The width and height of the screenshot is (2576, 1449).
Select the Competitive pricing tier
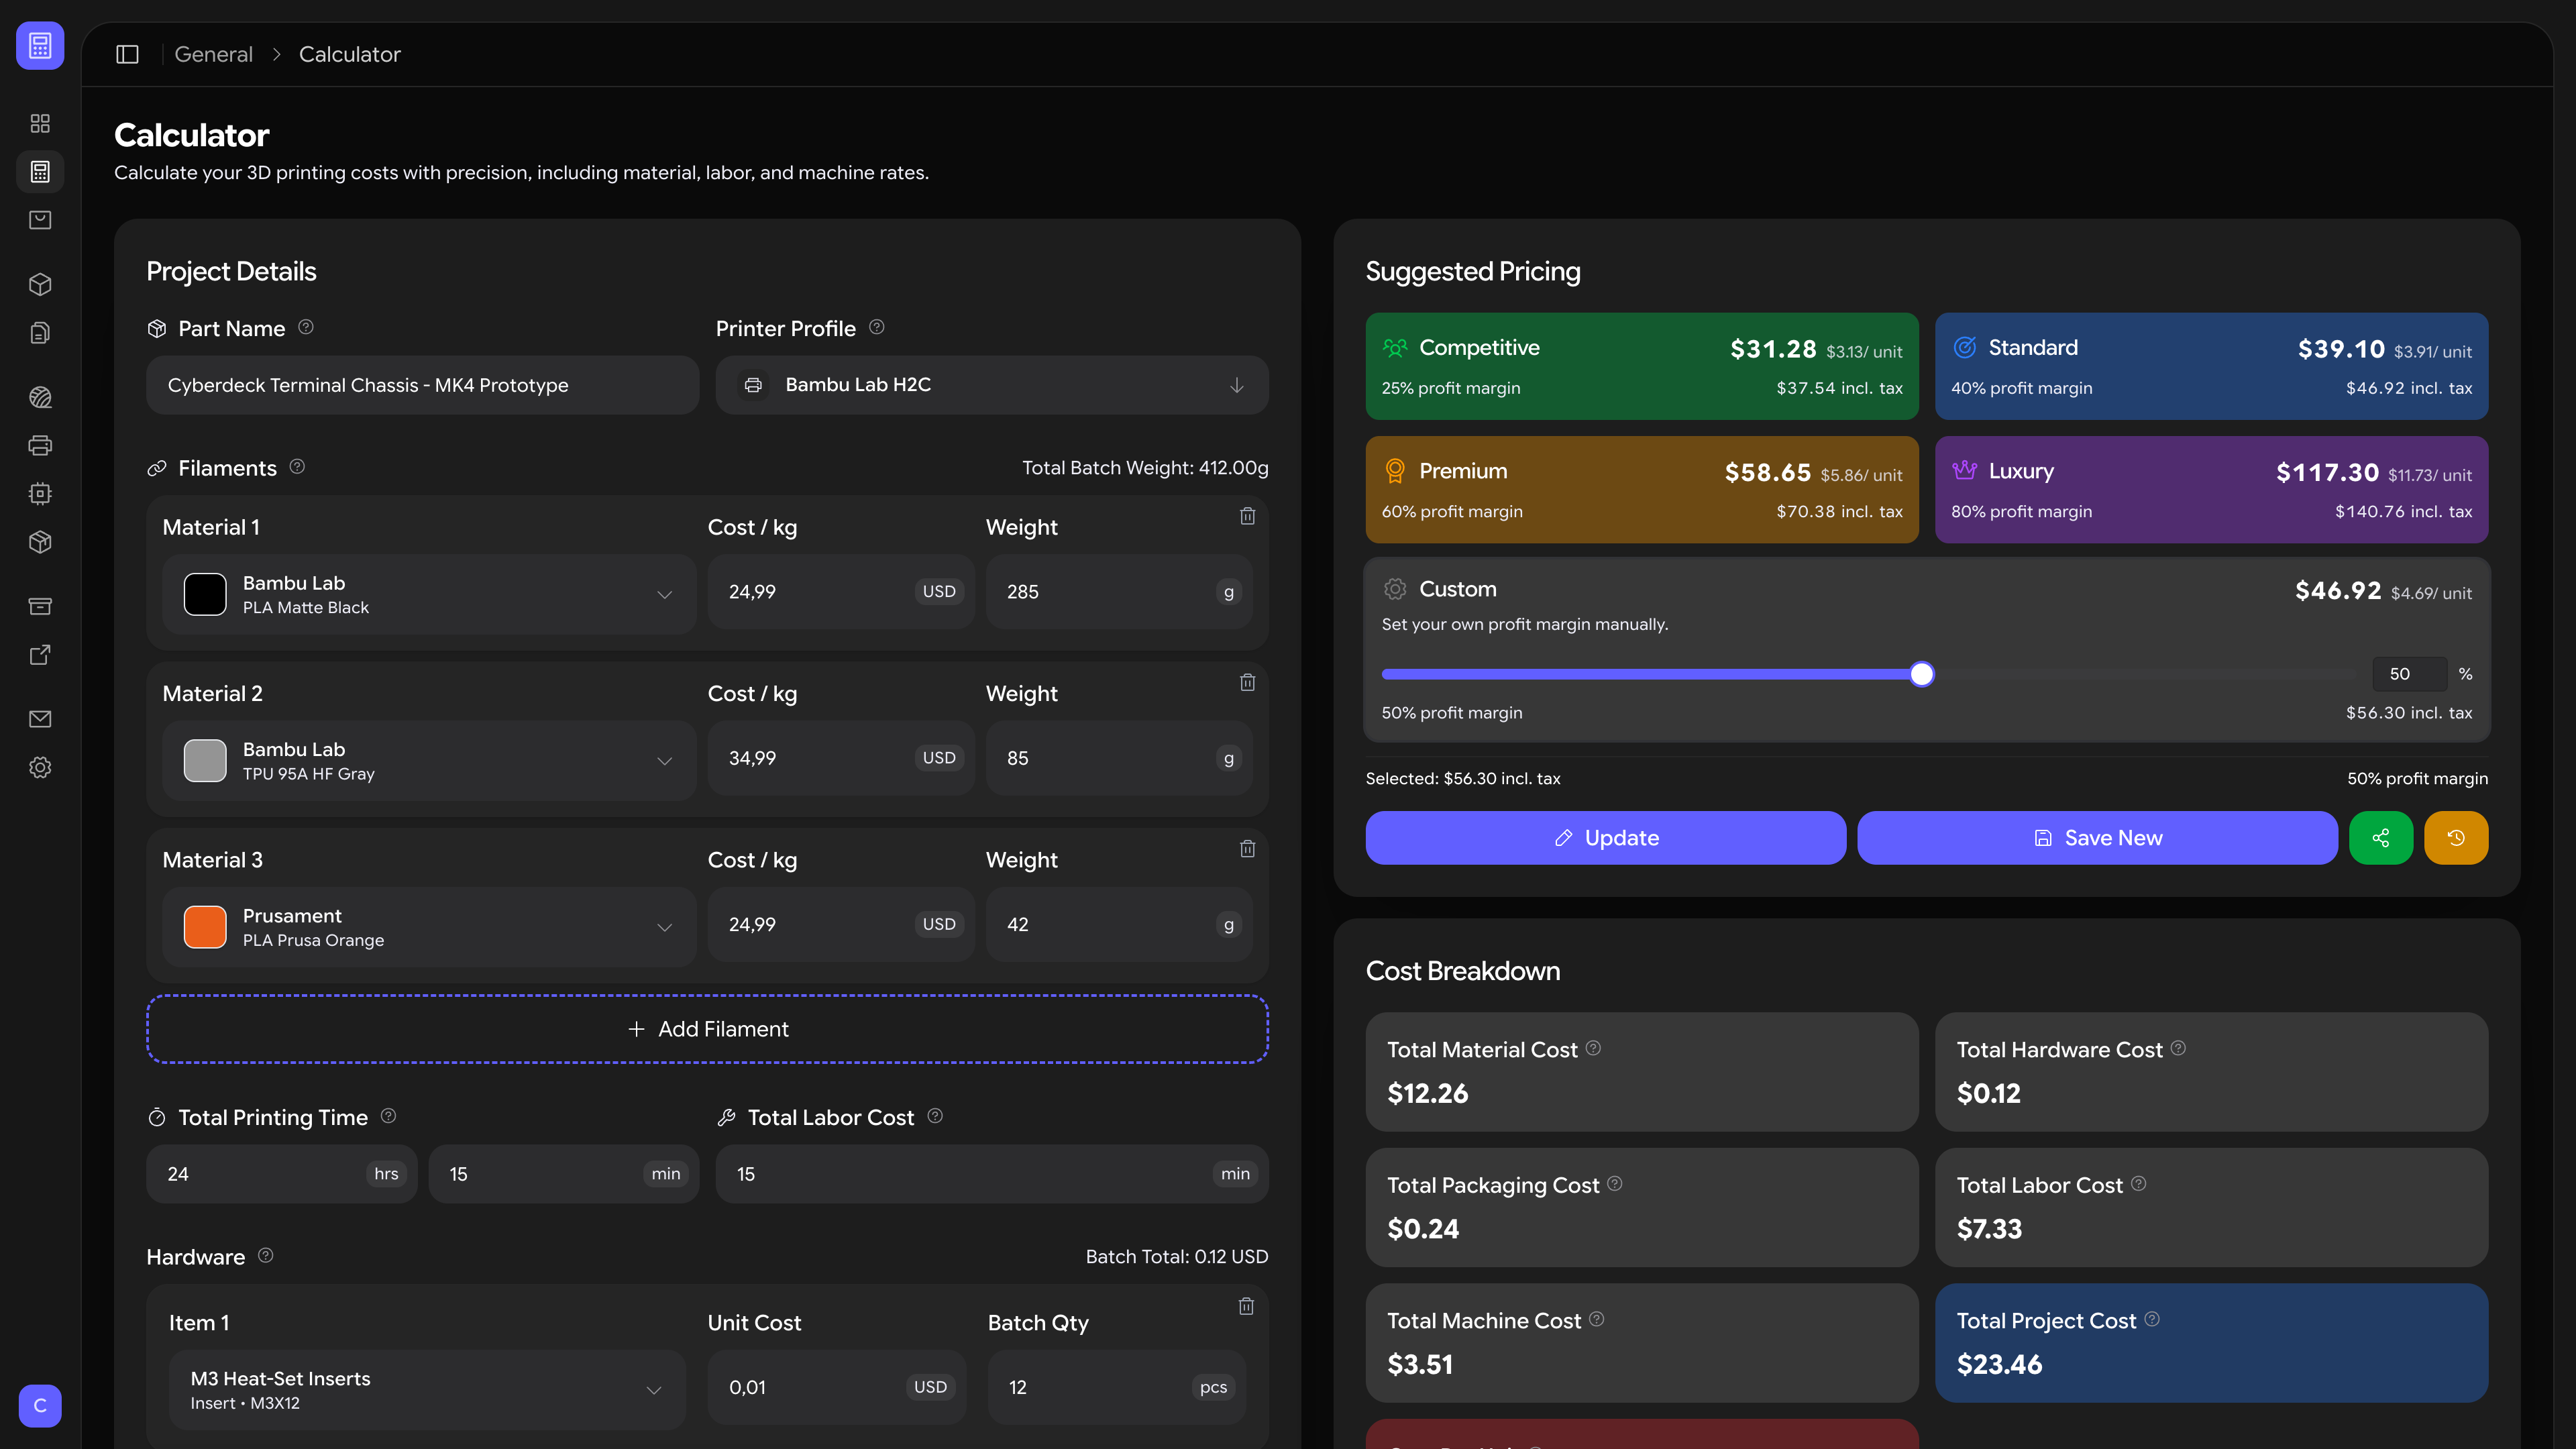click(1641, 366)
